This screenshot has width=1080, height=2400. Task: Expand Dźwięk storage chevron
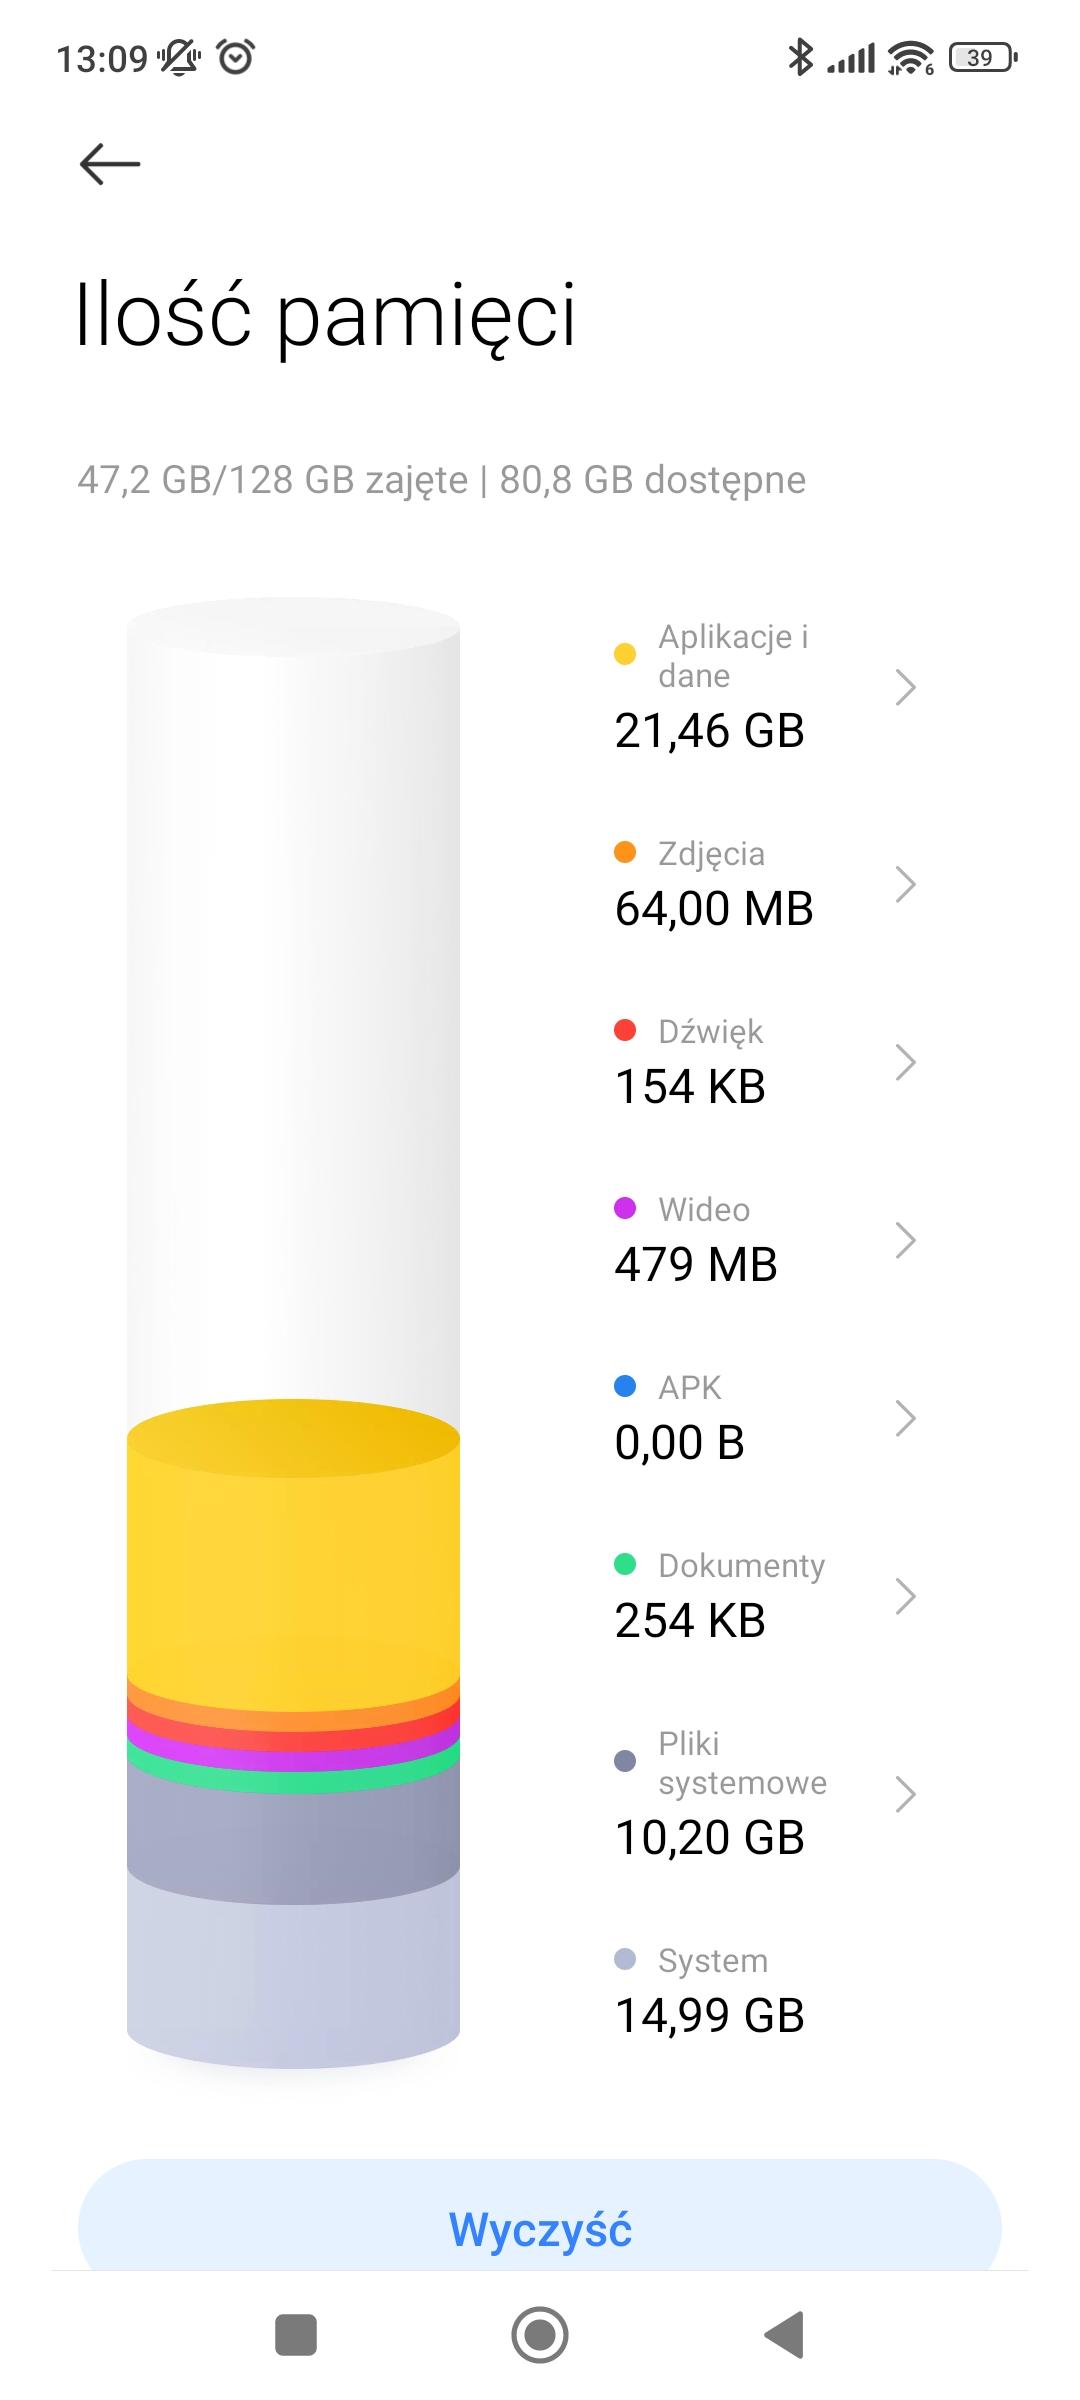pyautogui.click(x=905, y=1062)
